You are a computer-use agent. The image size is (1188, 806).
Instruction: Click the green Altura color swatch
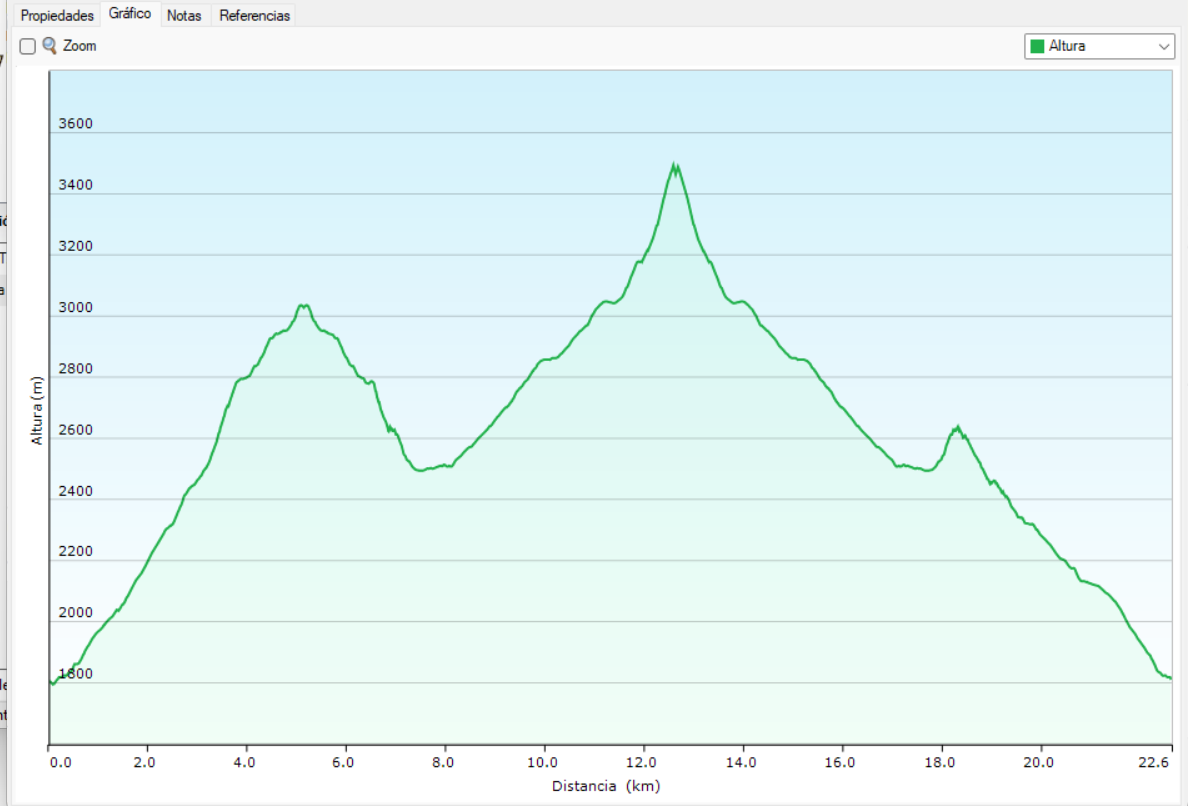click(x=1037, y=46)
